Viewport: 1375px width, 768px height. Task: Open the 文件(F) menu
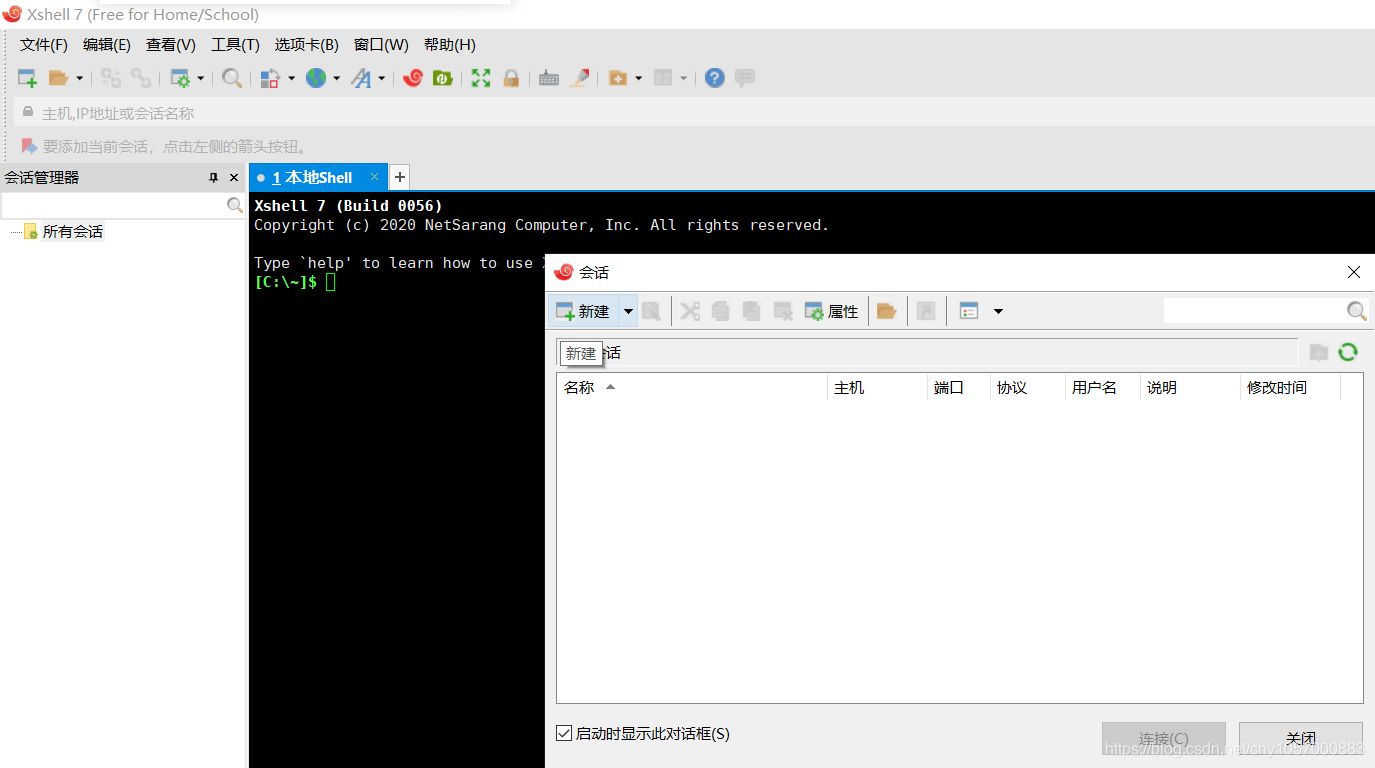pos(44,45)
